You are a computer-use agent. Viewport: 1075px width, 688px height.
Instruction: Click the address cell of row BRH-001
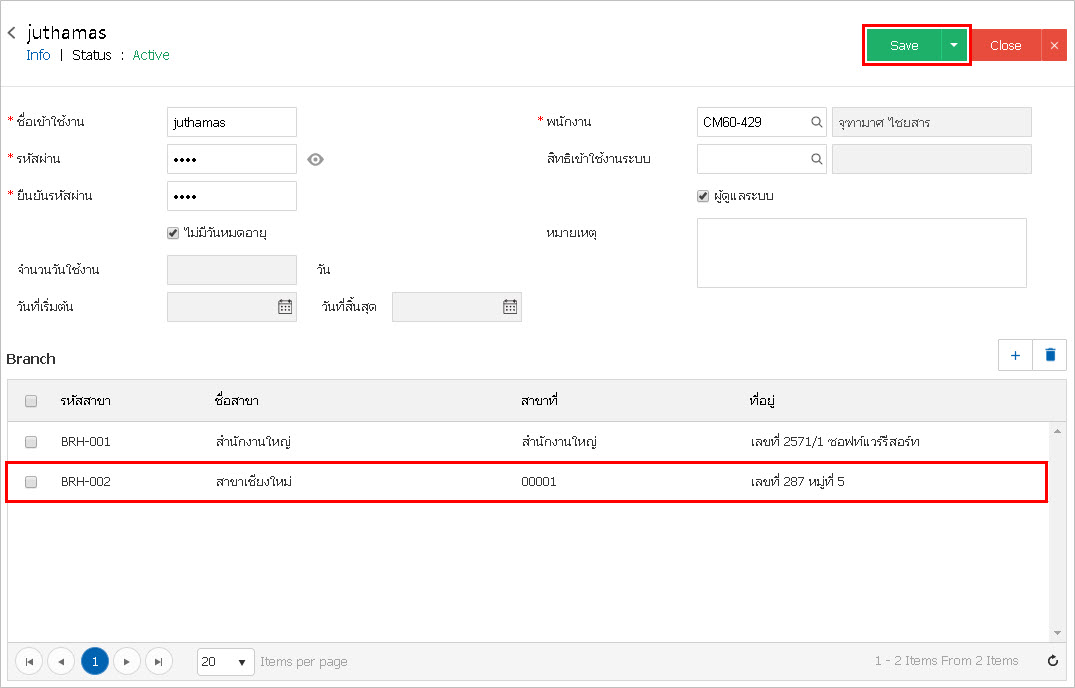[835, 442]
